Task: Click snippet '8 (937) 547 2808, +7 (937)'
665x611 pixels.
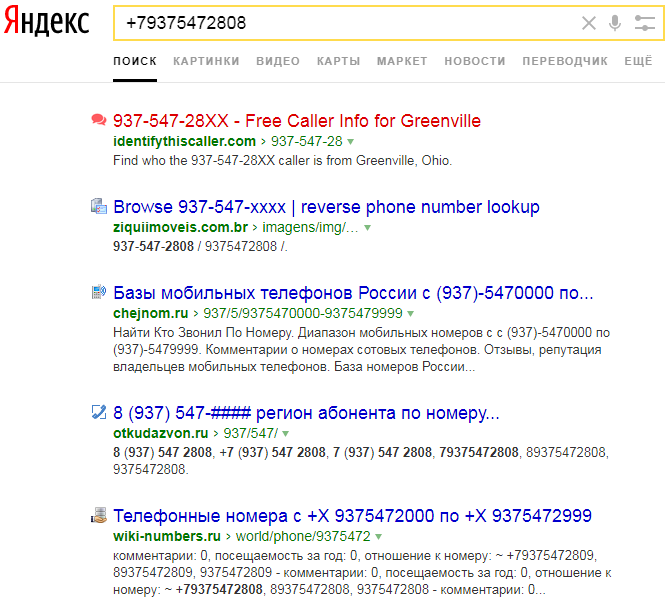Action: point(361,460)
